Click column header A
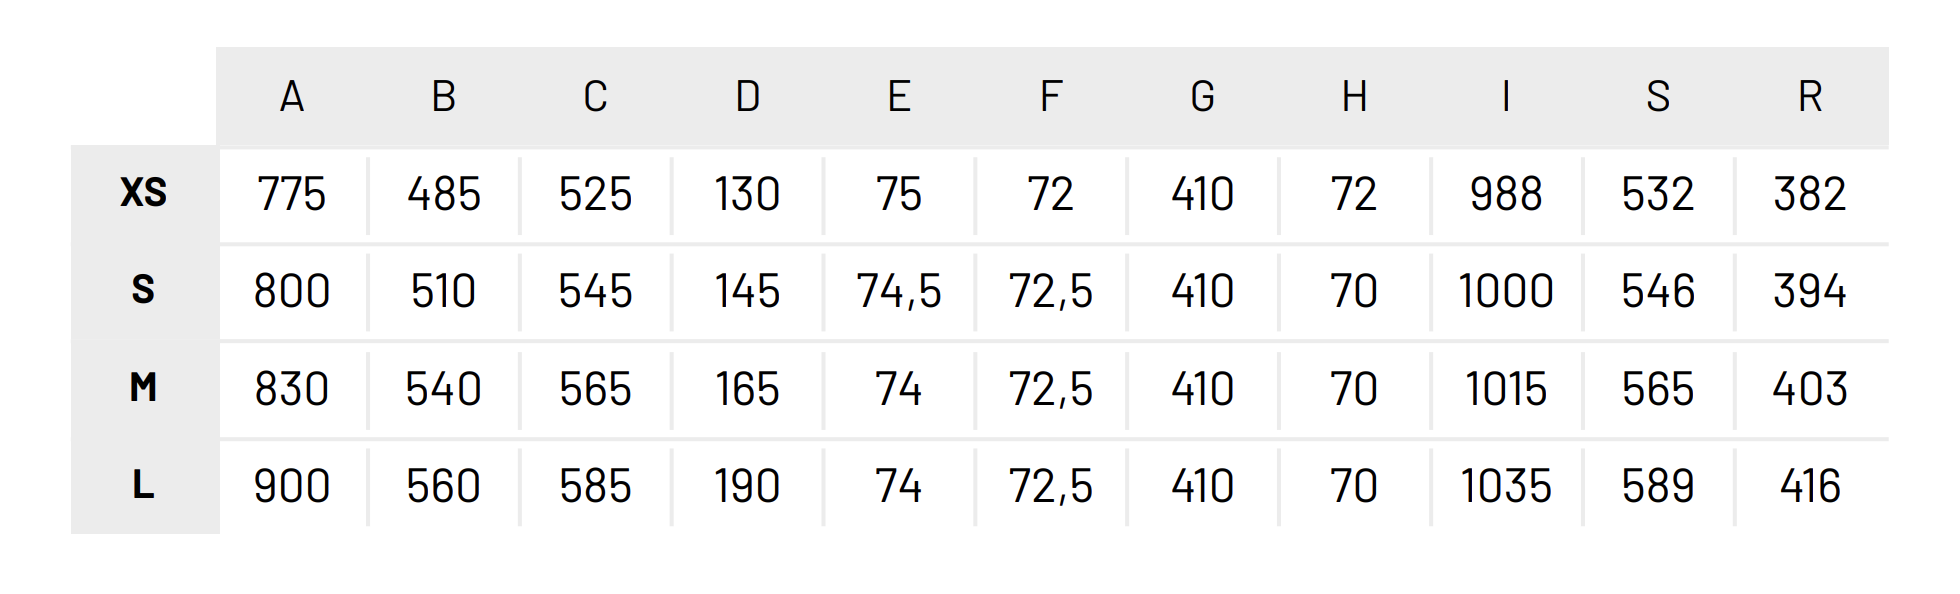 pos(292,97)
